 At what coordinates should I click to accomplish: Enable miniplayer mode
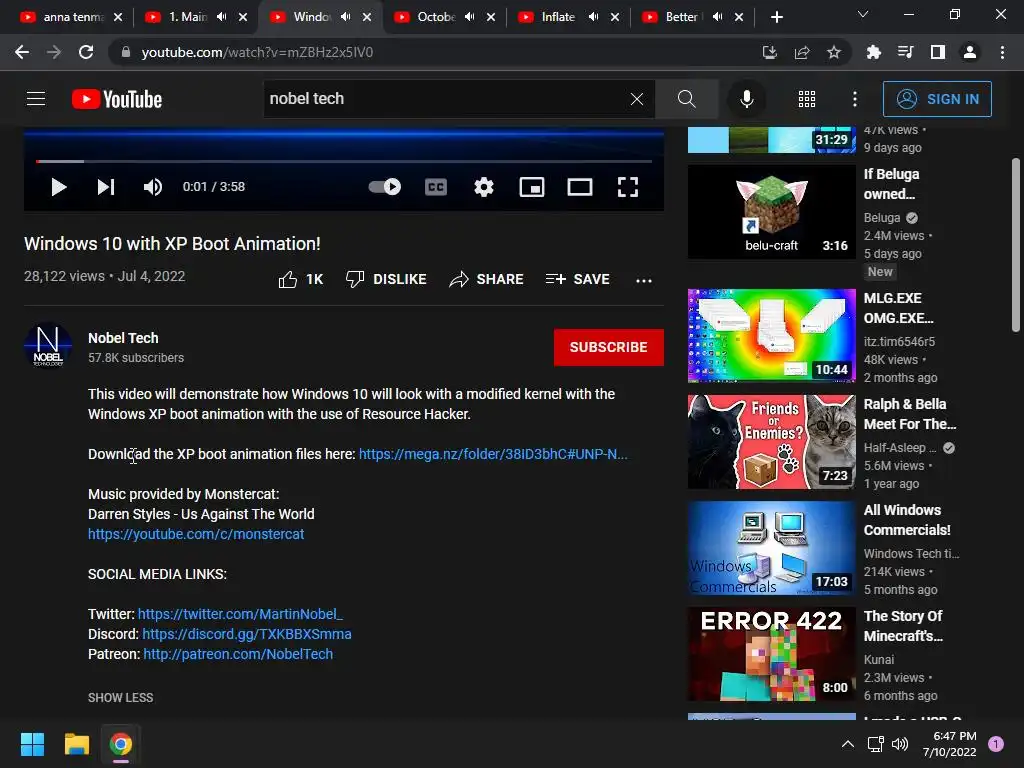pos(532,187)
